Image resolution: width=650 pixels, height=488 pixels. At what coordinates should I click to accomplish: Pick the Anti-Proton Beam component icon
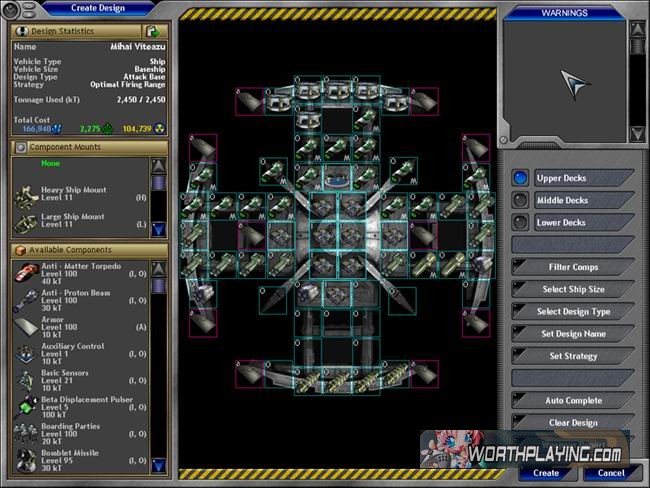(x=27, y=300)
